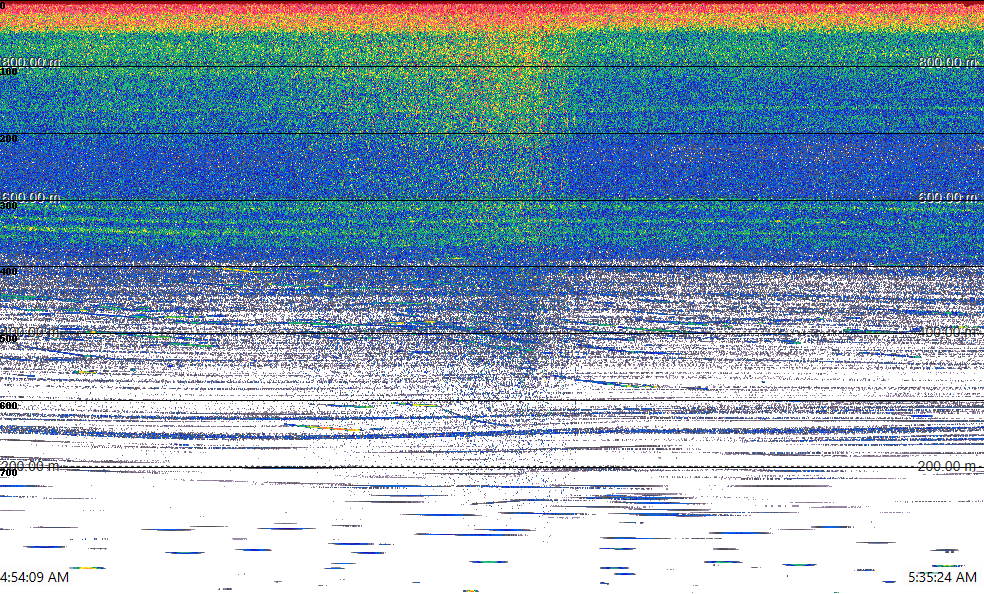Click the 4:54:09 AM start timestamp
The height and width of the screenshot is (594, 984).
click(x=35, y=577)
